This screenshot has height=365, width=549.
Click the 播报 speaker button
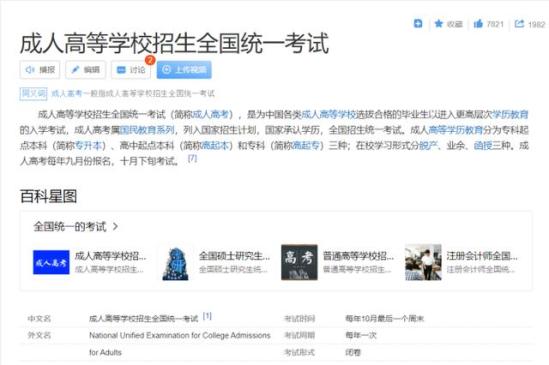[40, 70]
